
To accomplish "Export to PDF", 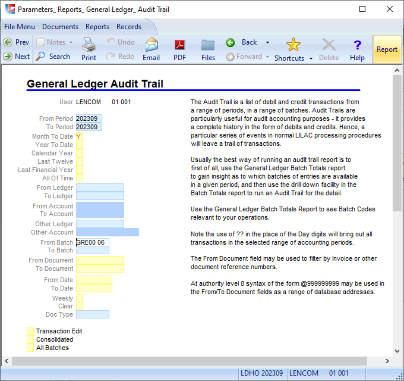I will pyautogui.click(x=180, y=49).
